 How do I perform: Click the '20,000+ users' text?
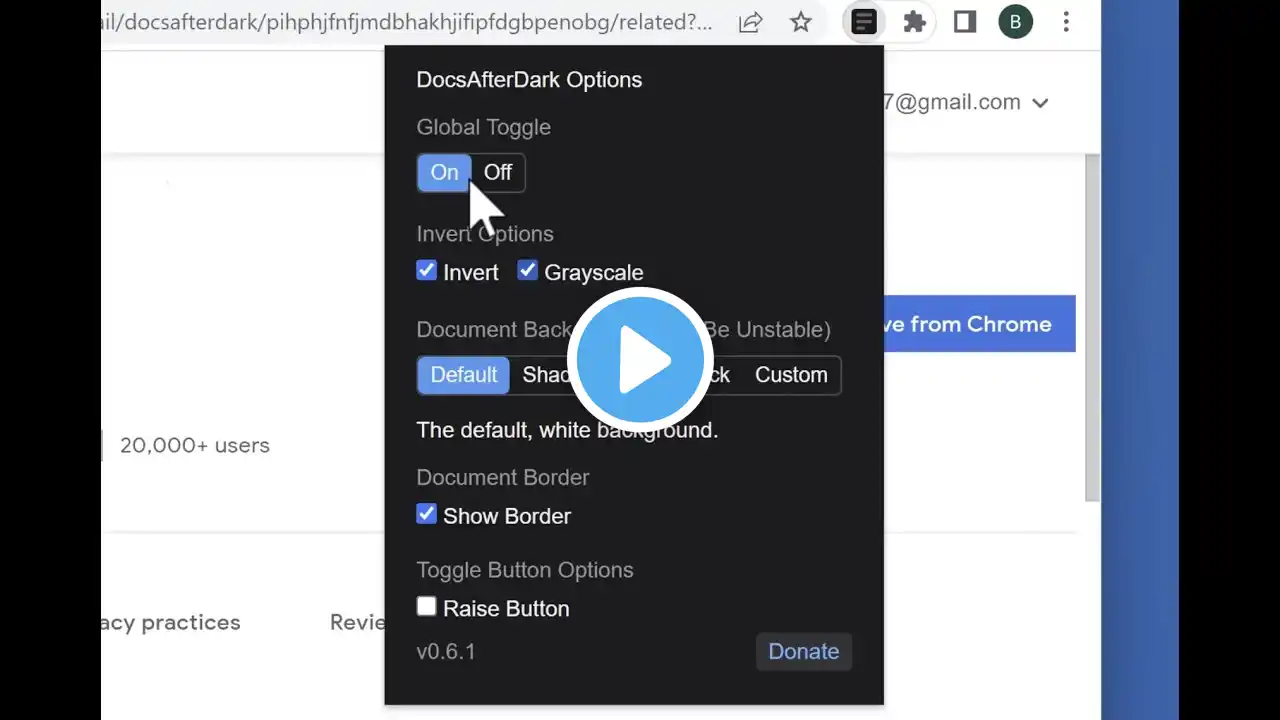point(195,445)
